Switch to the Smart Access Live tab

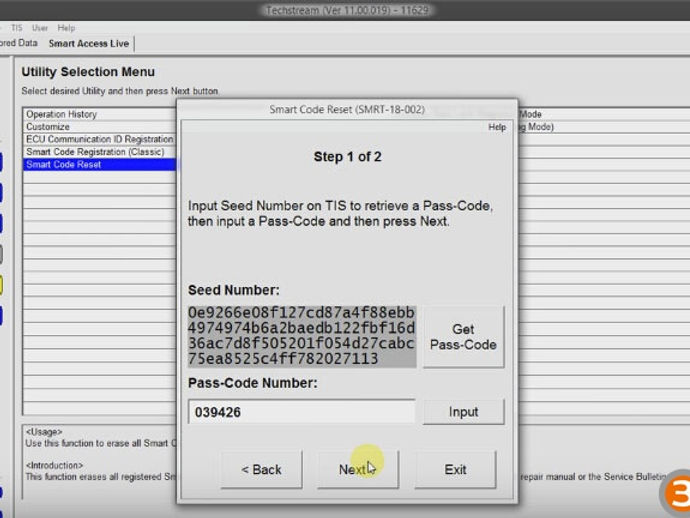(x=89, y=44)
